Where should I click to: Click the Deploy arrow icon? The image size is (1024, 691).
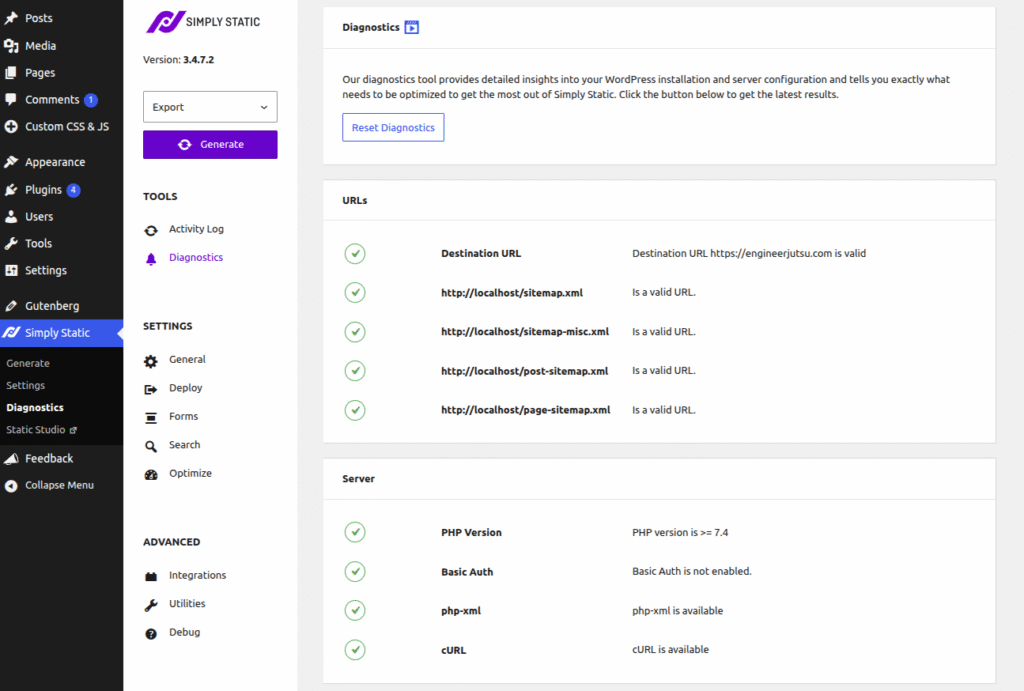[151, 389]
